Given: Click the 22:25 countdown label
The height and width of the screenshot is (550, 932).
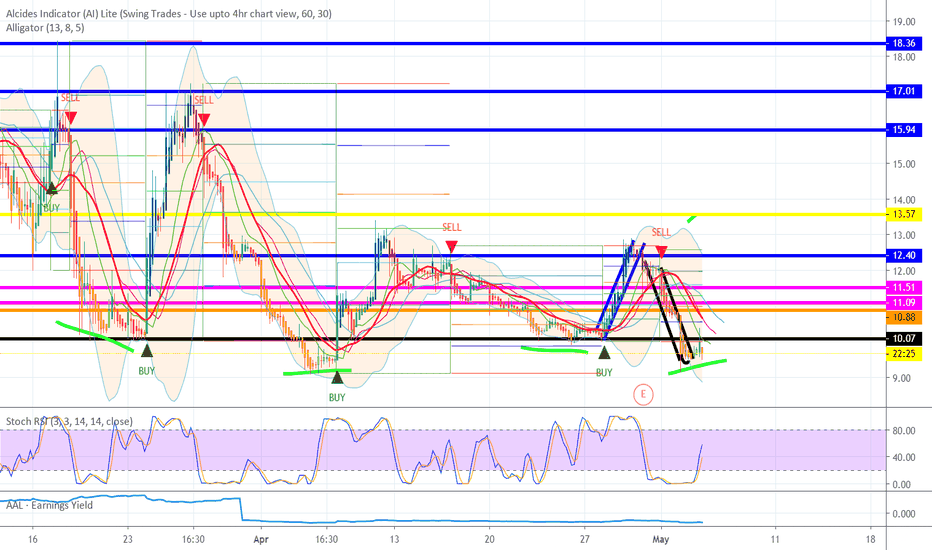Looking at the screenshot, I should [903, 354].
